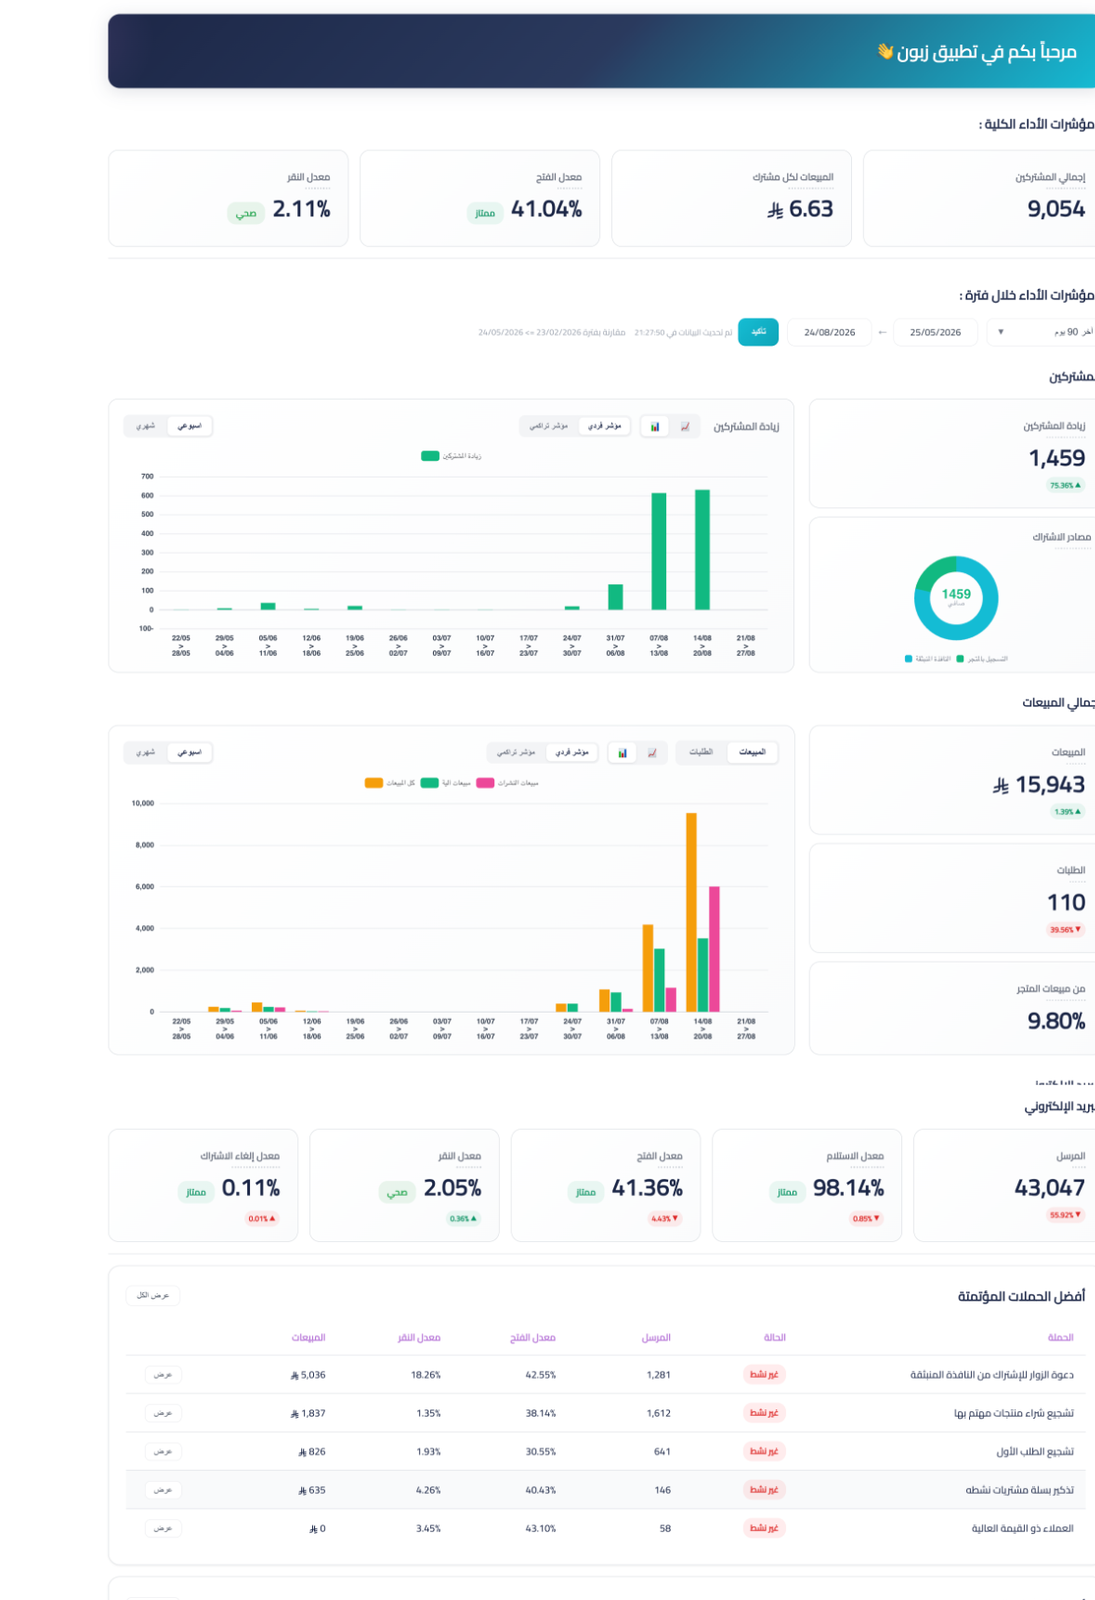Click the 2.05% email click rate value
This screenshot has width=1095, height=1600.
pyautogui.click(x=452, y=1188)
